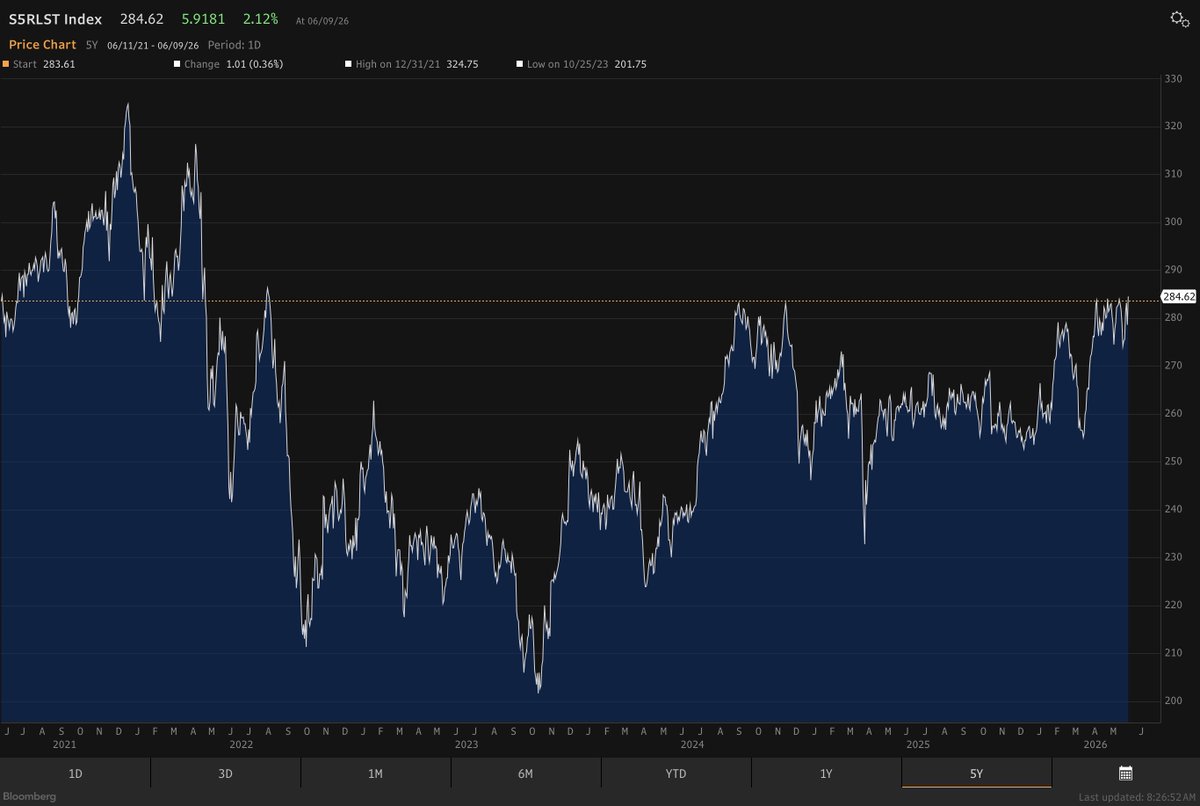Open the custom date range calendar icon
The width and height of the screenshot is (1200, 806).
point(1125,773)
